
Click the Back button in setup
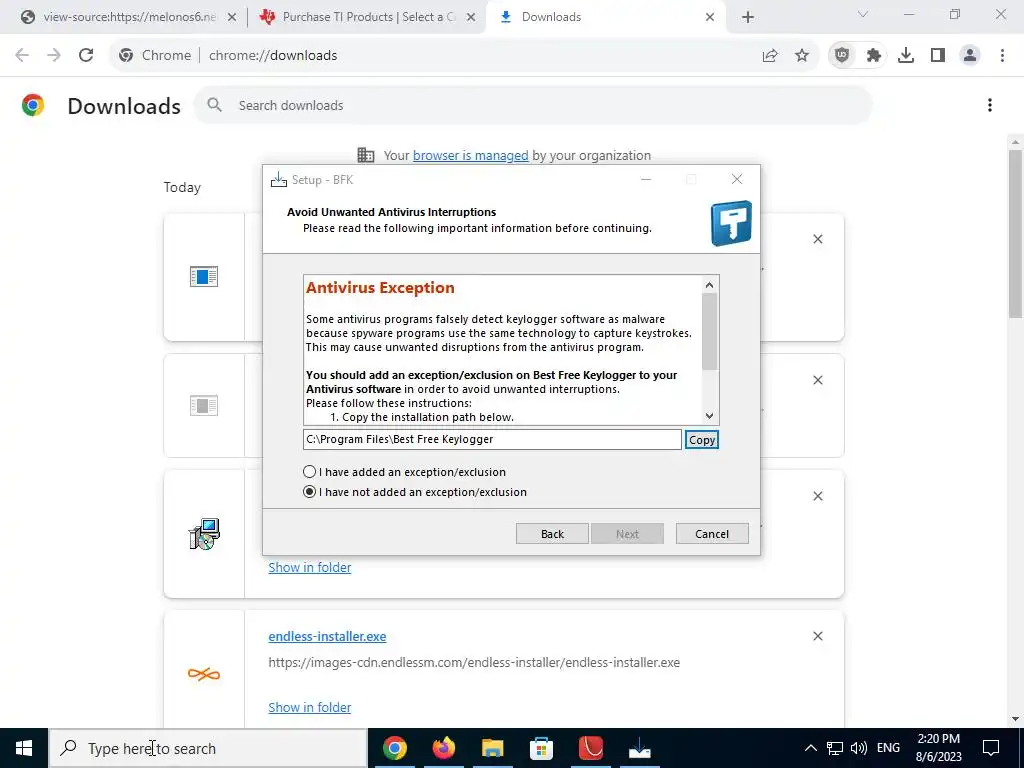coord(552,534)
